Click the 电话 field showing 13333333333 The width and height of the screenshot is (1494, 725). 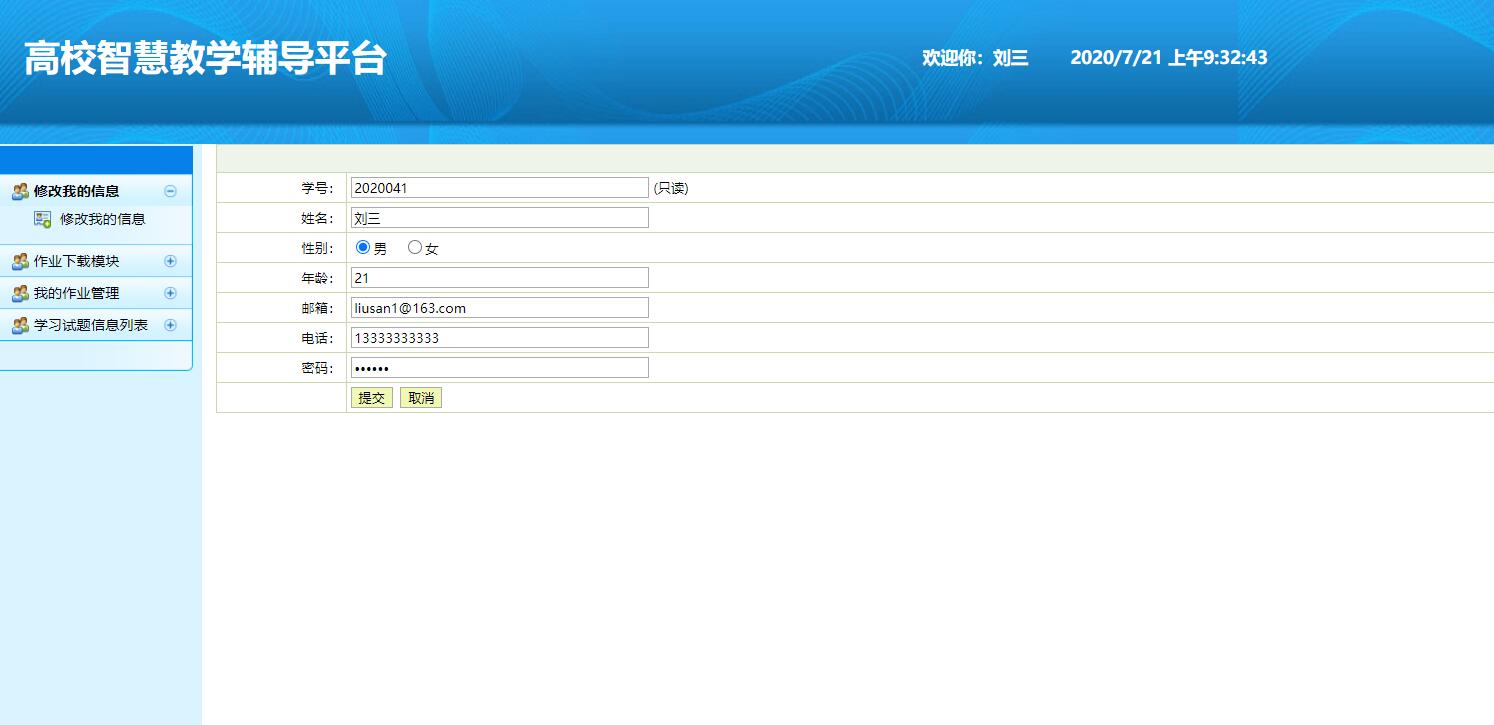500,338
